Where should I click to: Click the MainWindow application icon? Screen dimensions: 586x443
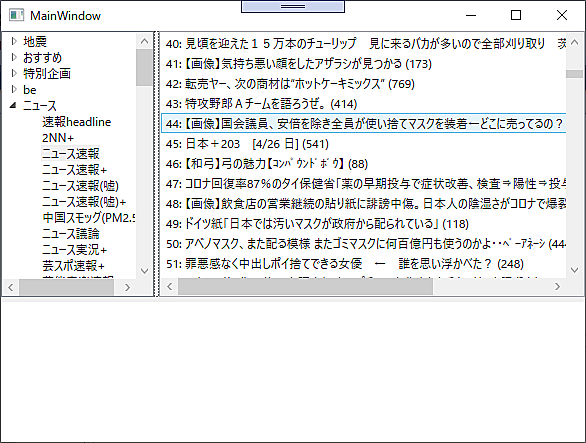[x=16, y=15]
